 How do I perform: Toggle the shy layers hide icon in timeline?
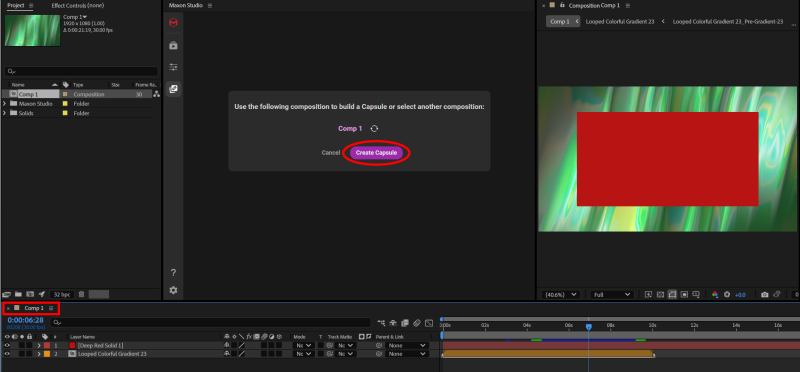[393, 323]
